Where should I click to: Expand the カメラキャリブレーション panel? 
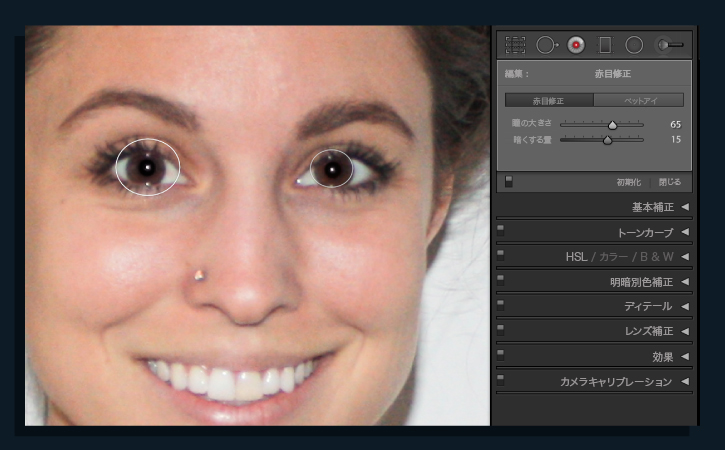685,382
